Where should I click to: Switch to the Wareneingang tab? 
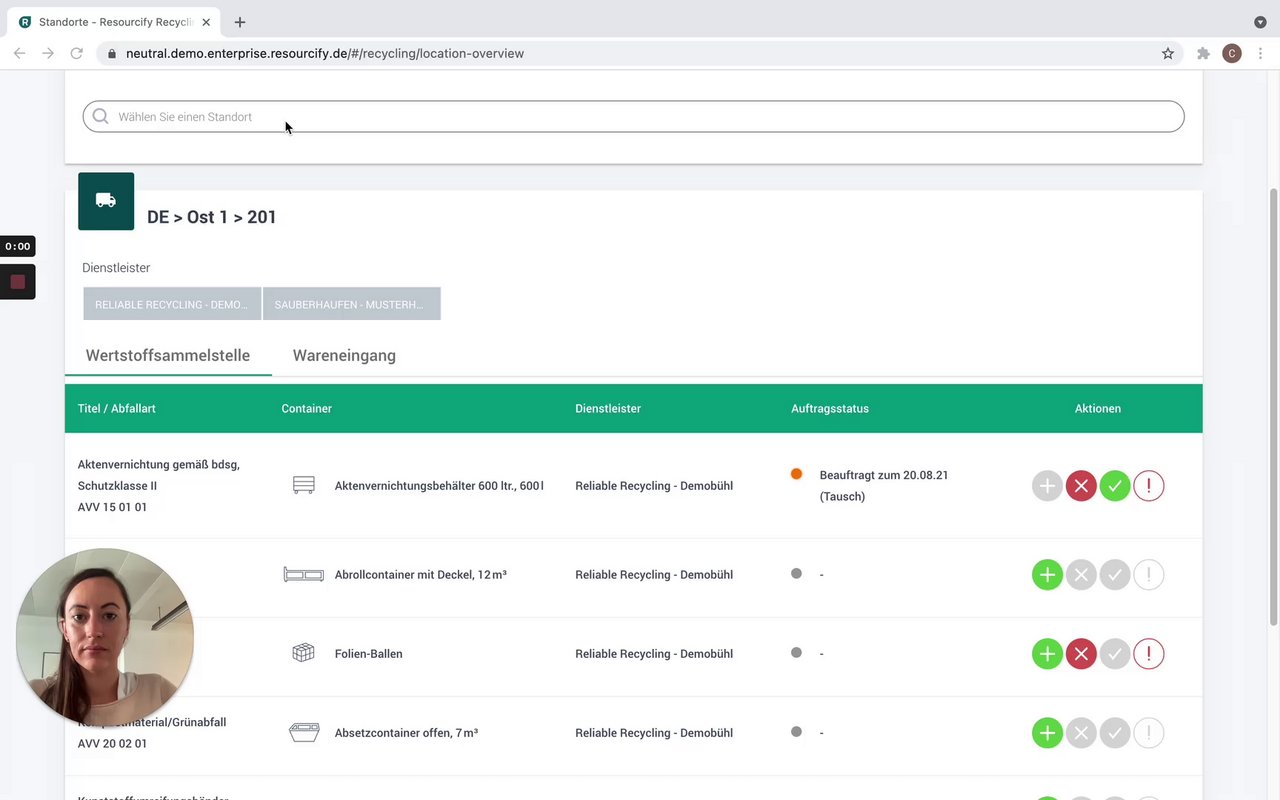344,355
